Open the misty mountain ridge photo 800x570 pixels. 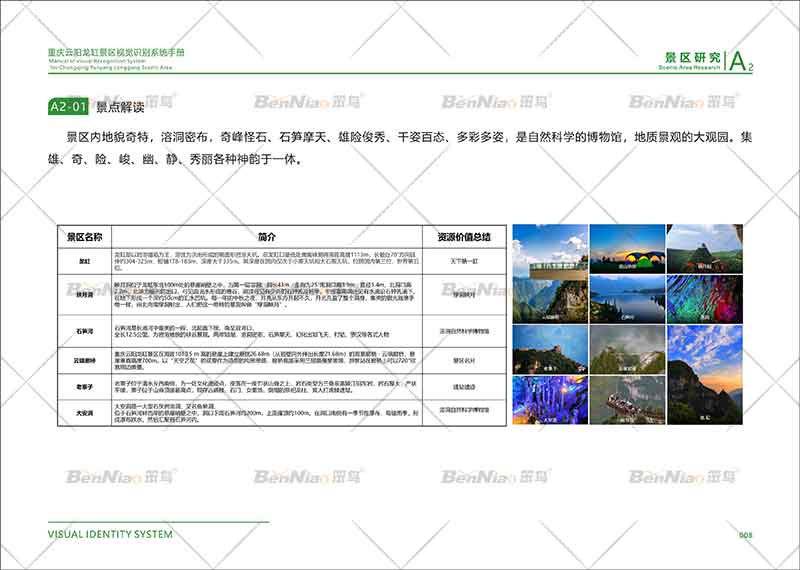pyautogui.click(x=628, y=350)
